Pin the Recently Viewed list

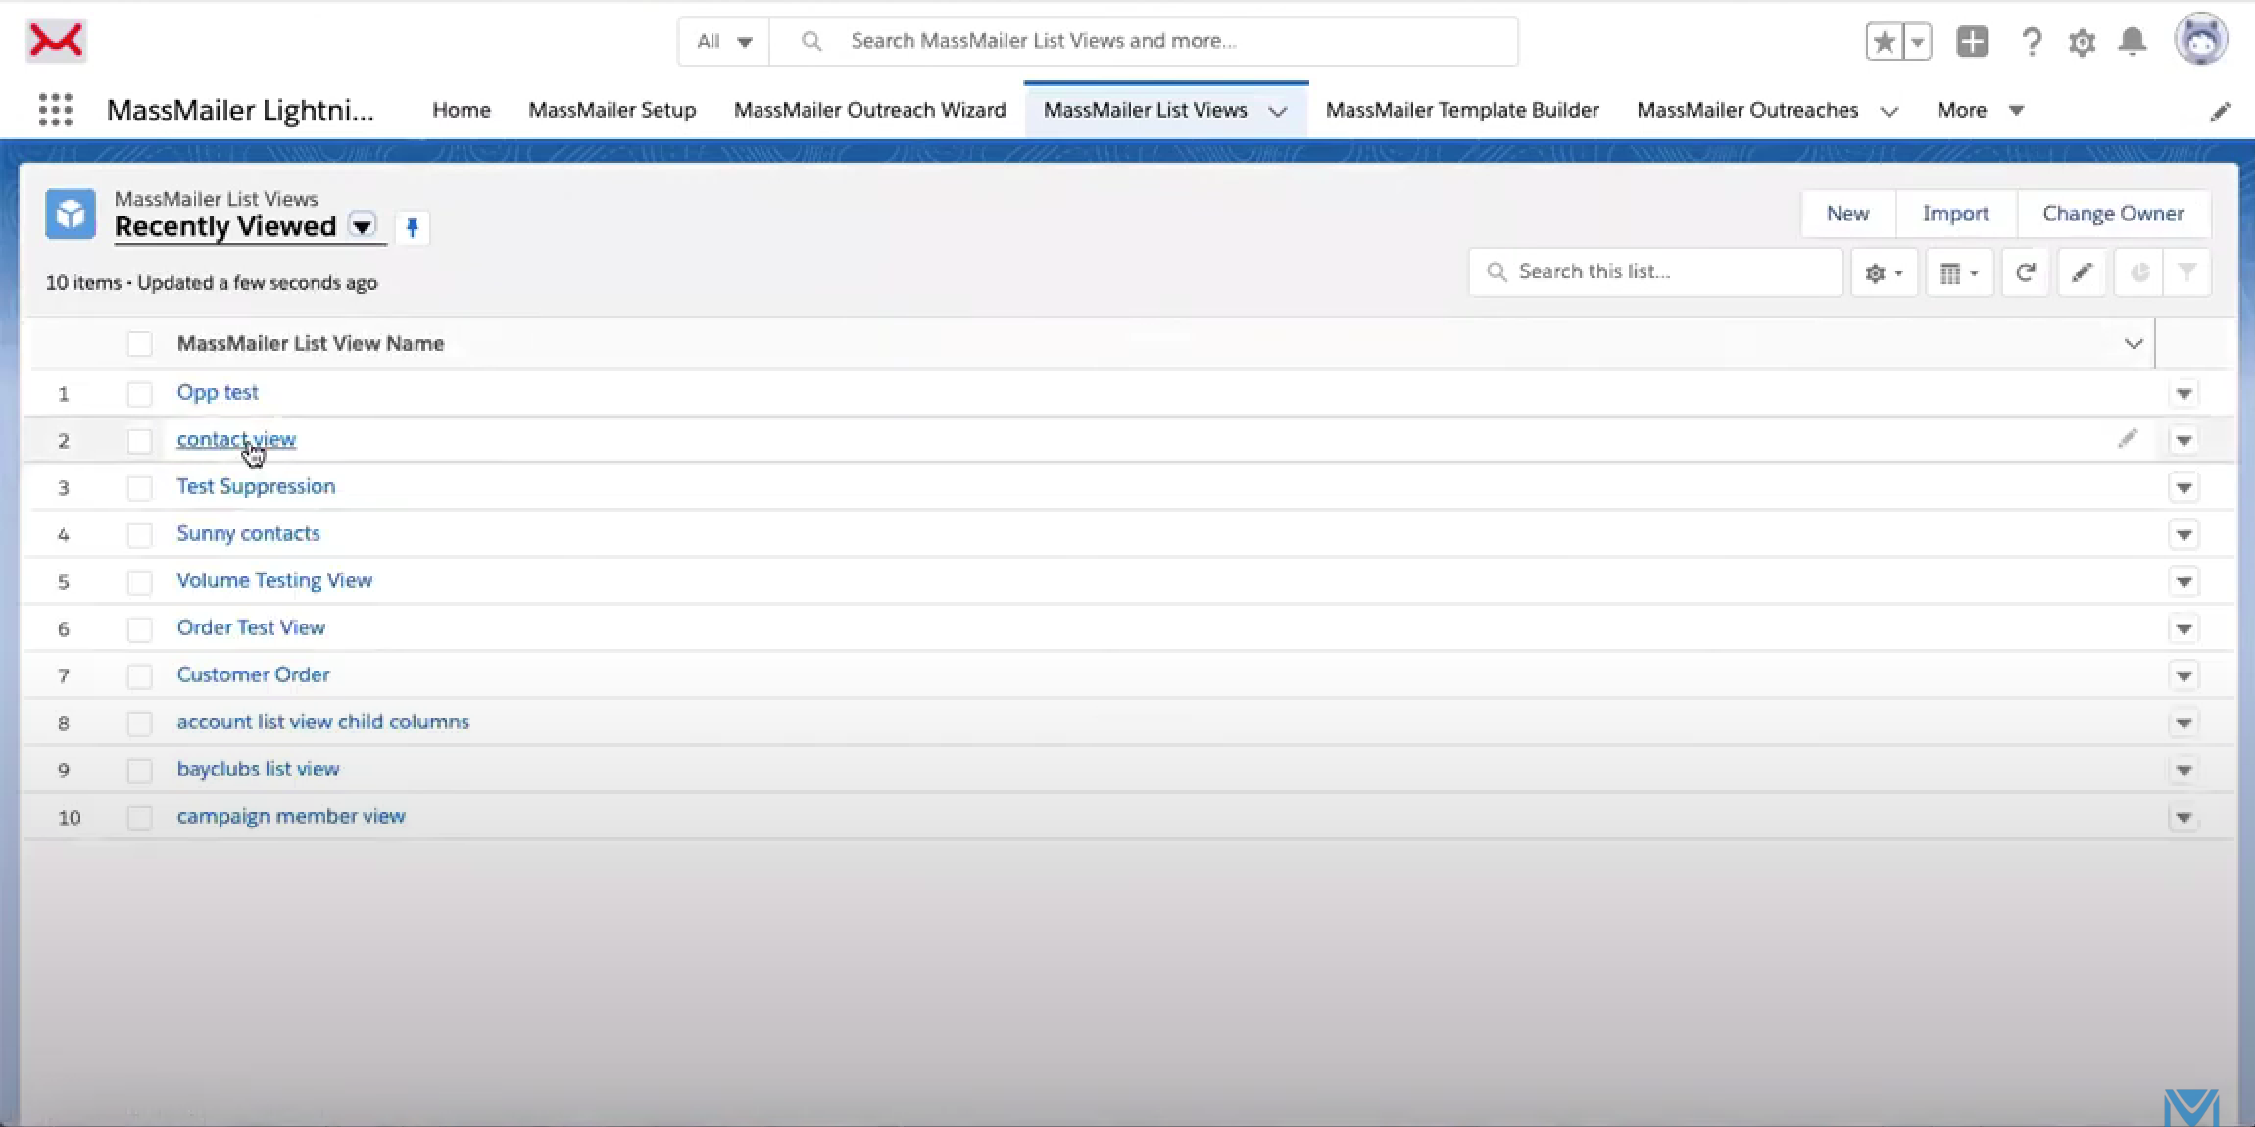[412, 228]
